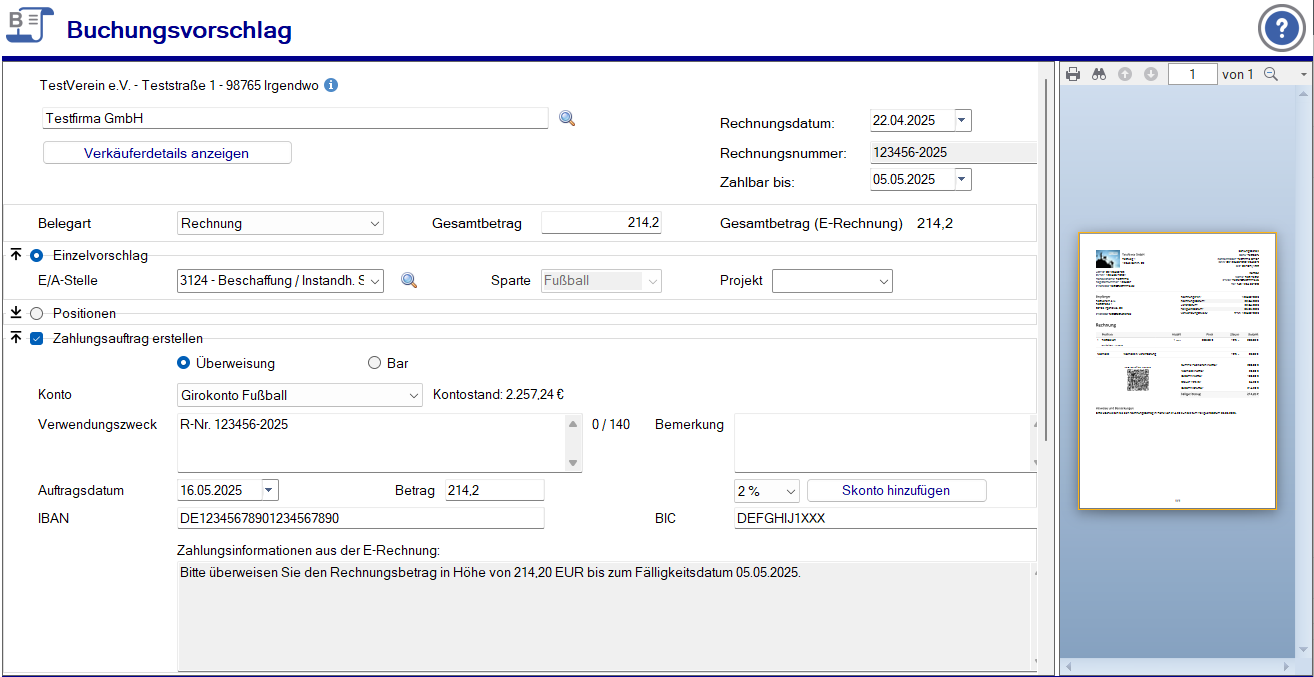The width and height of the screenshot is (1314, 677).
Task: Expand the Positionen section arrow
Action: point(17,313)
